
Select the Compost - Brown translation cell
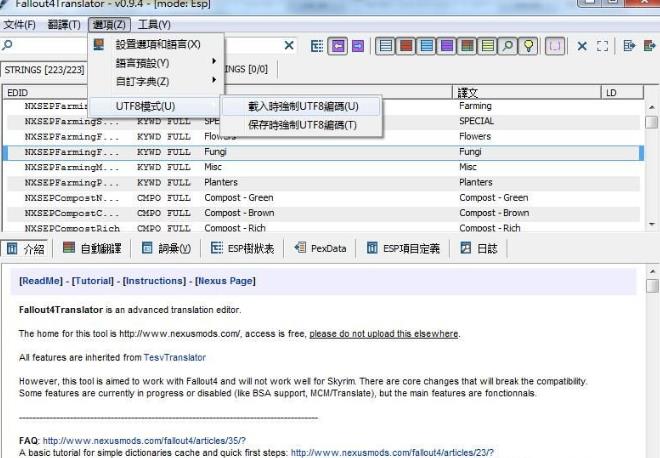[494, 213]
